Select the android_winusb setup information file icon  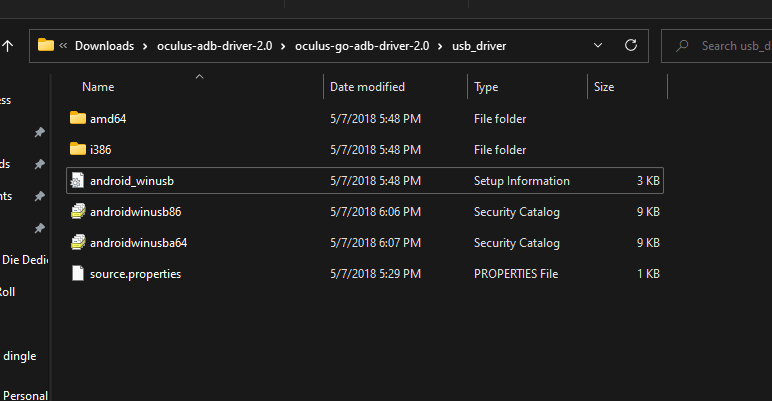click(x=78, y=181)
